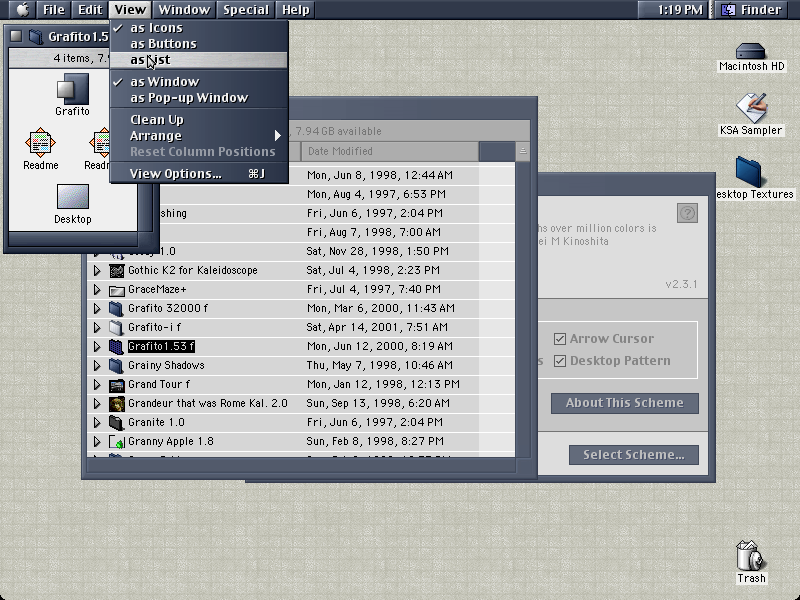Open the Apple menu
The width and height of the screenshot is (800, 600).
22,9
